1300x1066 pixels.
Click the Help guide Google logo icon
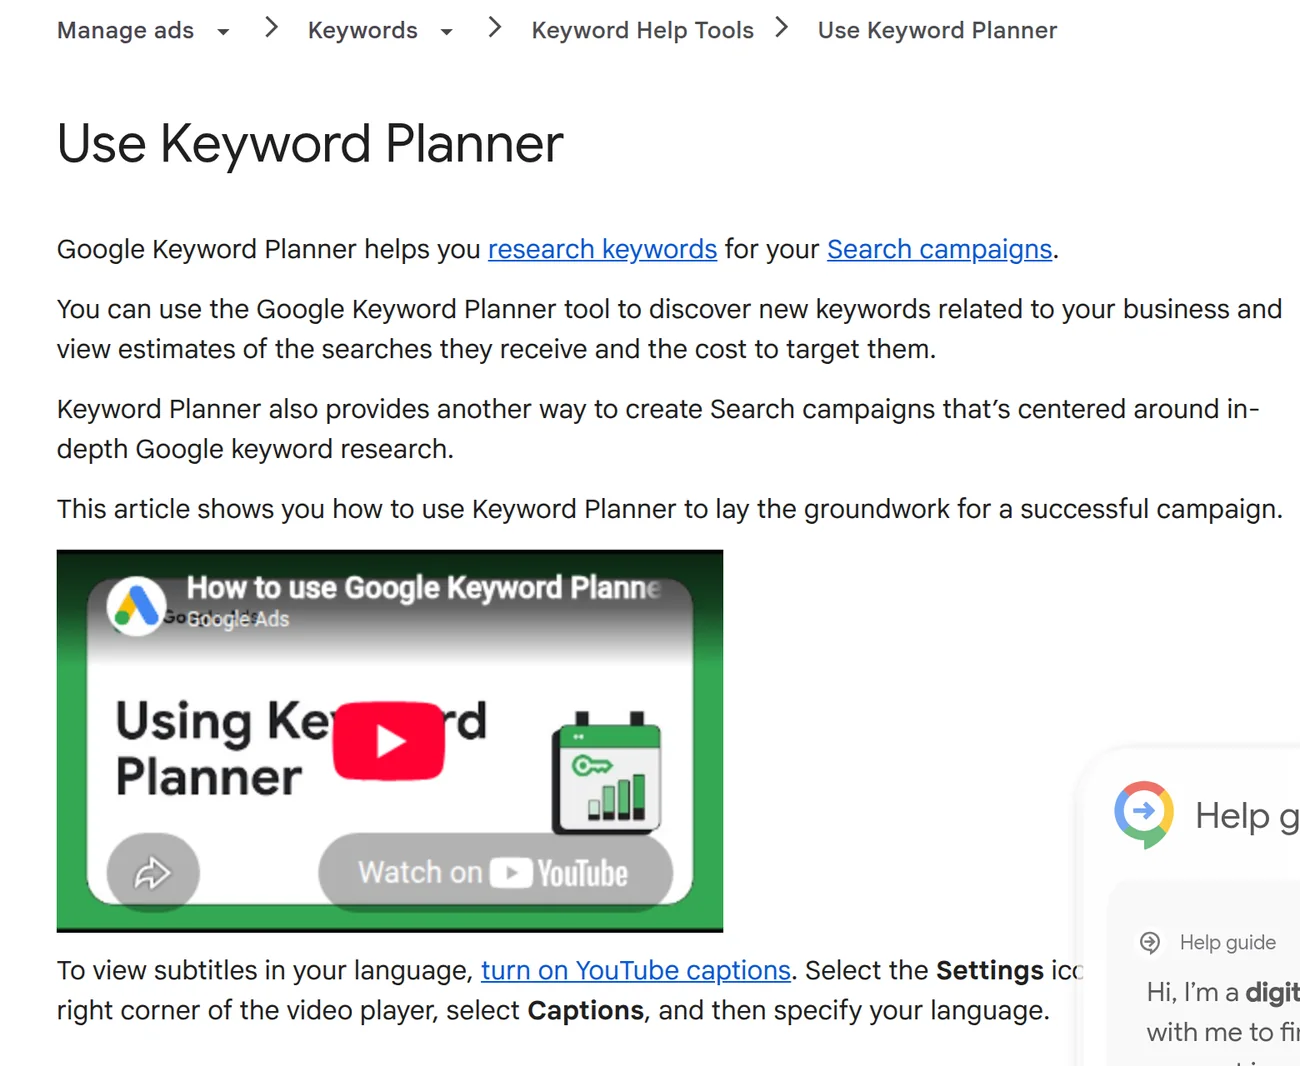click(1144, 814)
